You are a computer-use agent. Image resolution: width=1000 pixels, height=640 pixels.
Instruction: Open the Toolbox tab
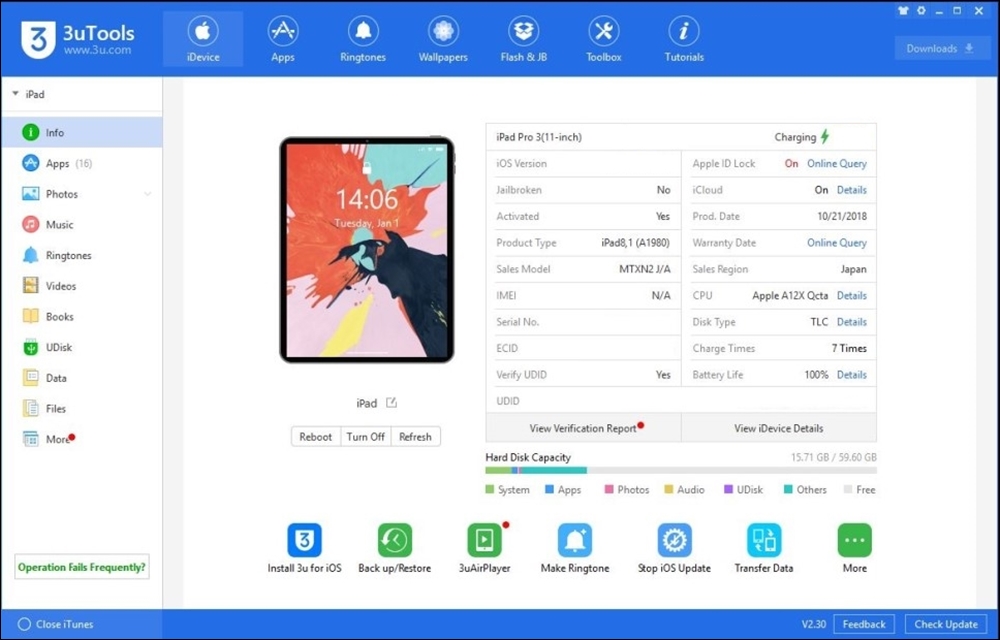point(603,39)
